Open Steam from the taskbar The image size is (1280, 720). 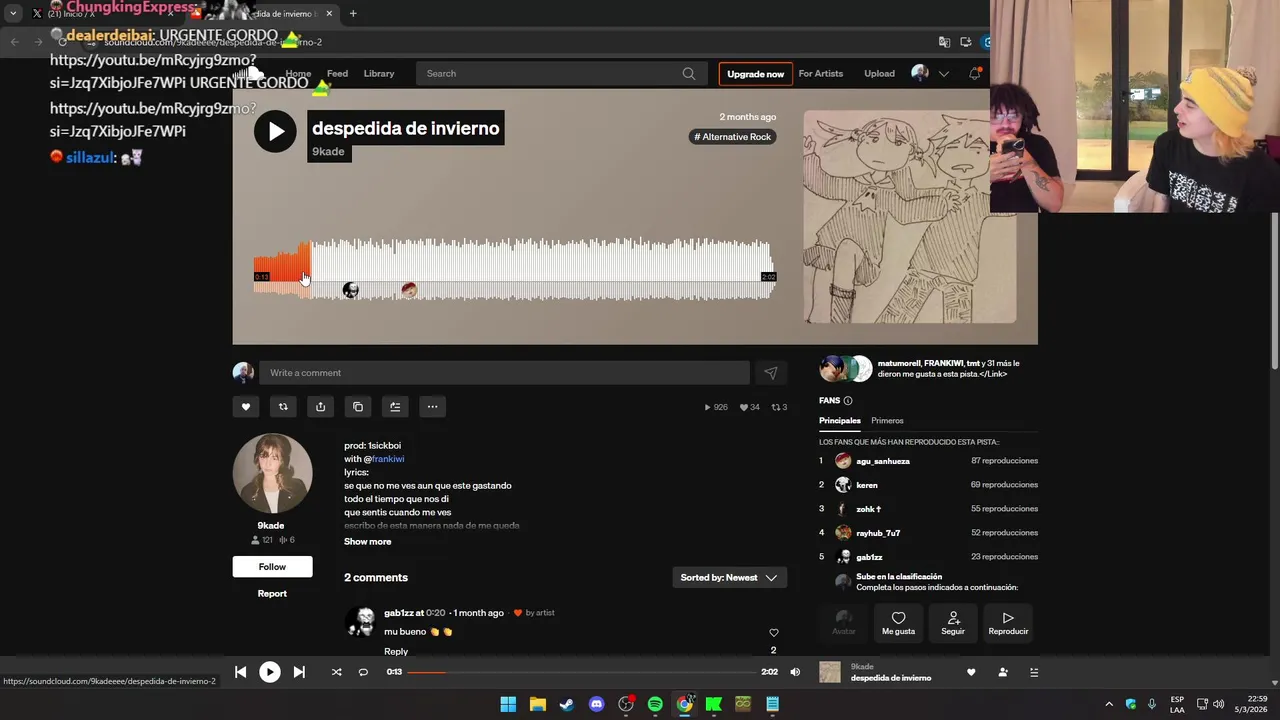(x=567, y=704)
